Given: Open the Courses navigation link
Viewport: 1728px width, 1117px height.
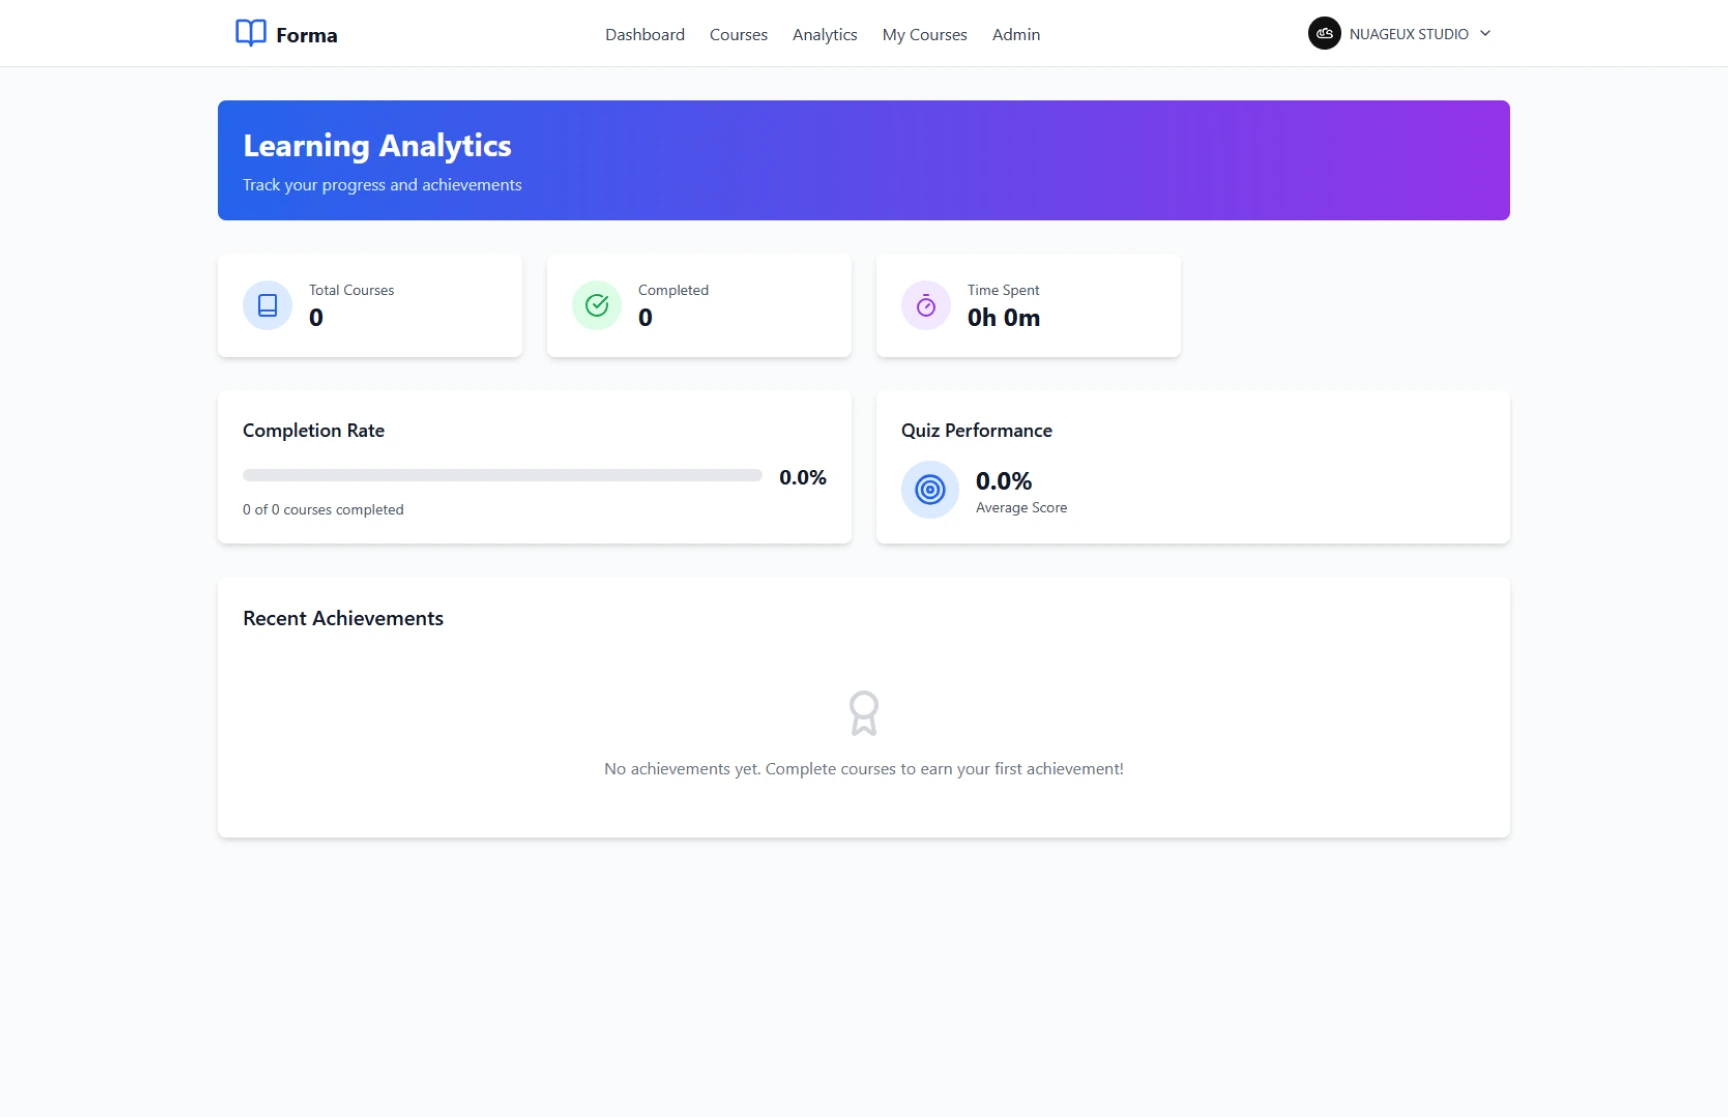Looking at the screenshot, I should point(738,34).
